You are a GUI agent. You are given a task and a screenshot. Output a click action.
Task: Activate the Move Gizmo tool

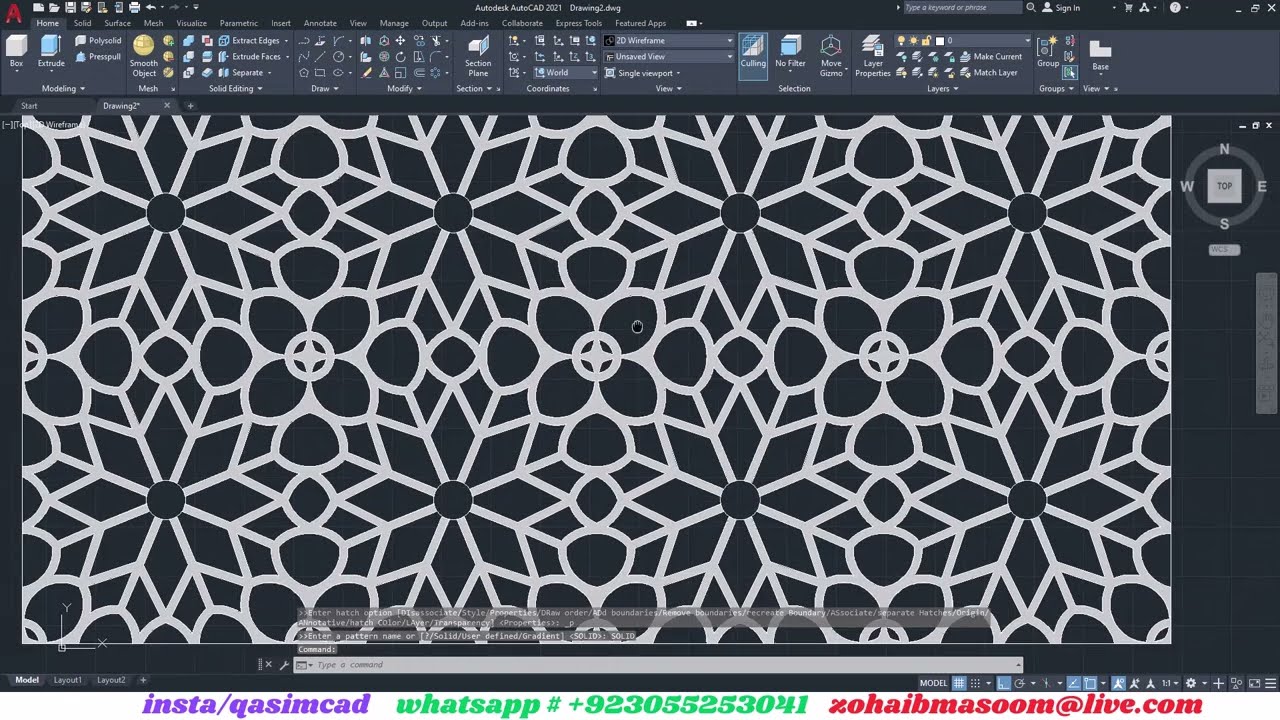click(831, 56)
